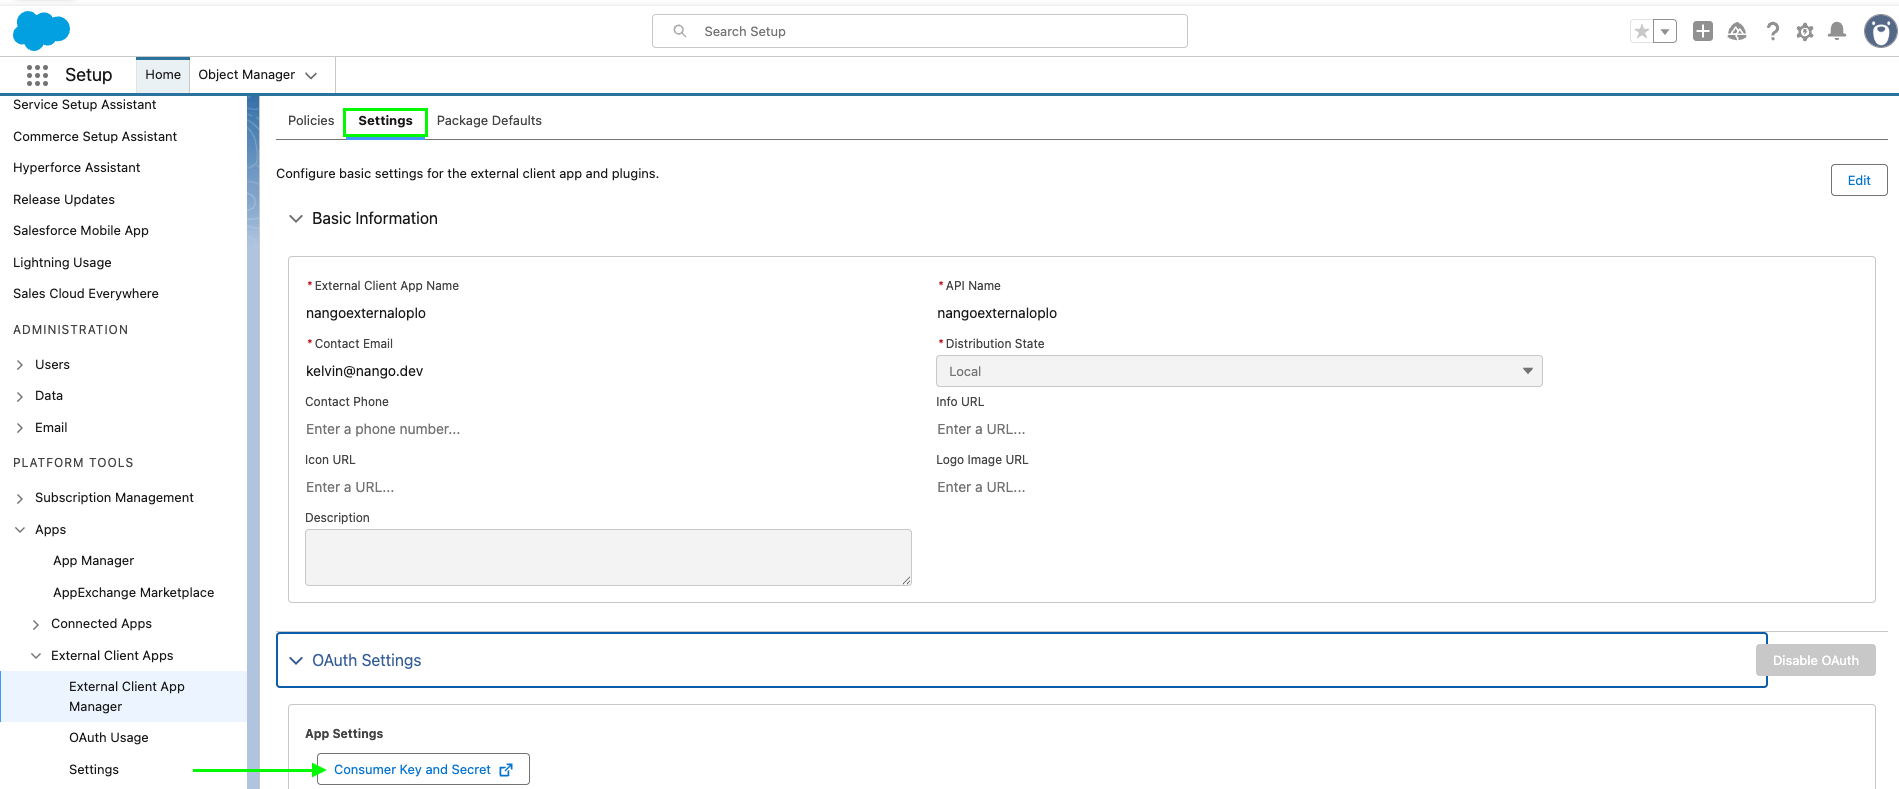
Task: Click the Contact Phone field
Action: [x=608, y=429]
